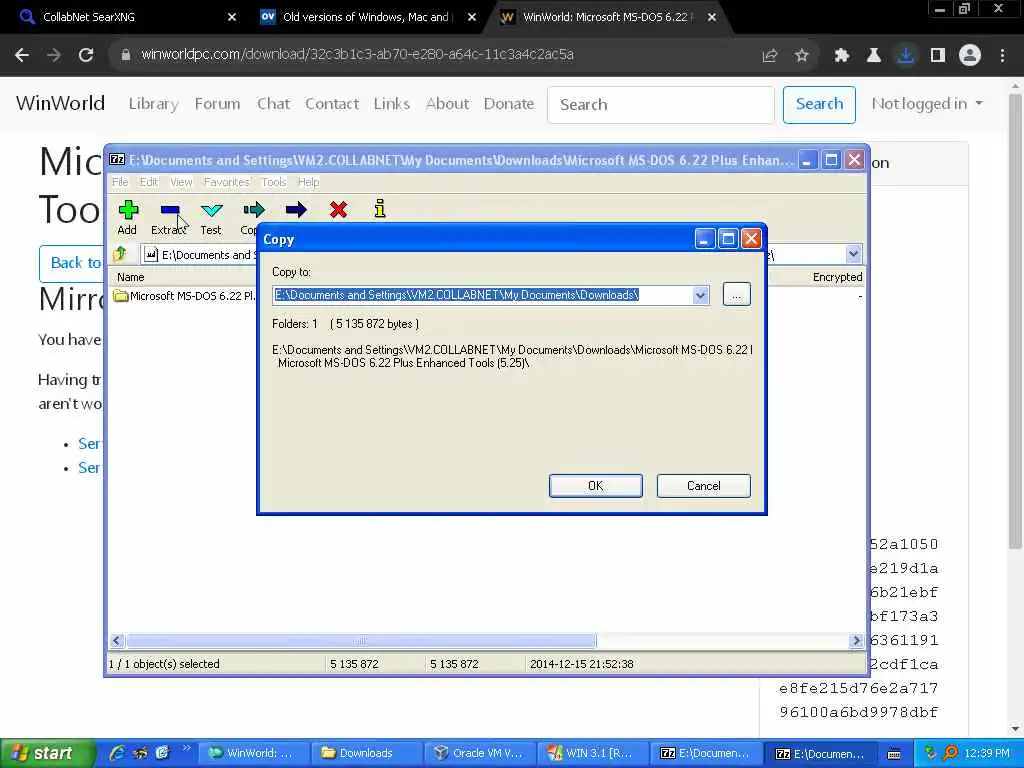Click the WinWorld search input field
Viewport: 1024px width, 768px height.
click(x=661, y=104)
